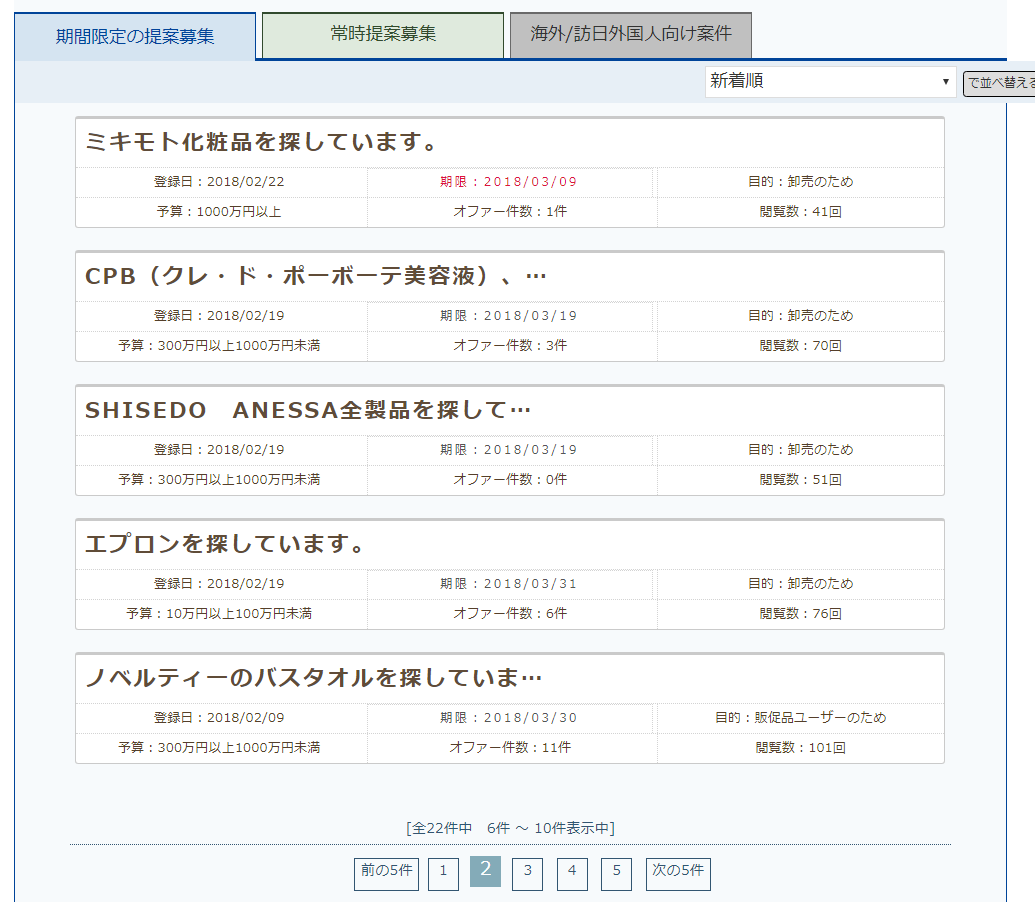Click 期限:2018/03/30 cell

pyautogui.click(x=509, y=718)
